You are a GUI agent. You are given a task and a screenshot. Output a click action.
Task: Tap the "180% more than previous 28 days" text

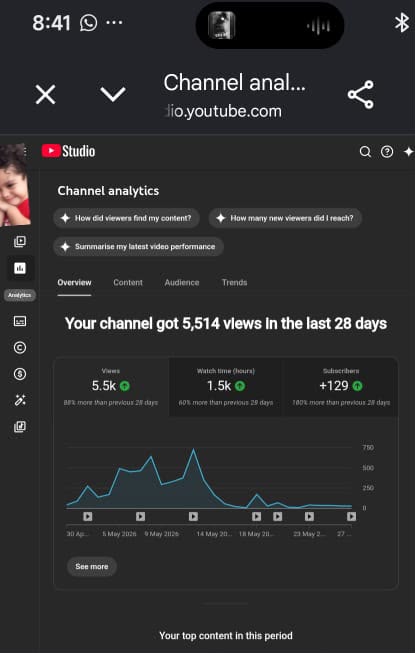pos(340,403)
